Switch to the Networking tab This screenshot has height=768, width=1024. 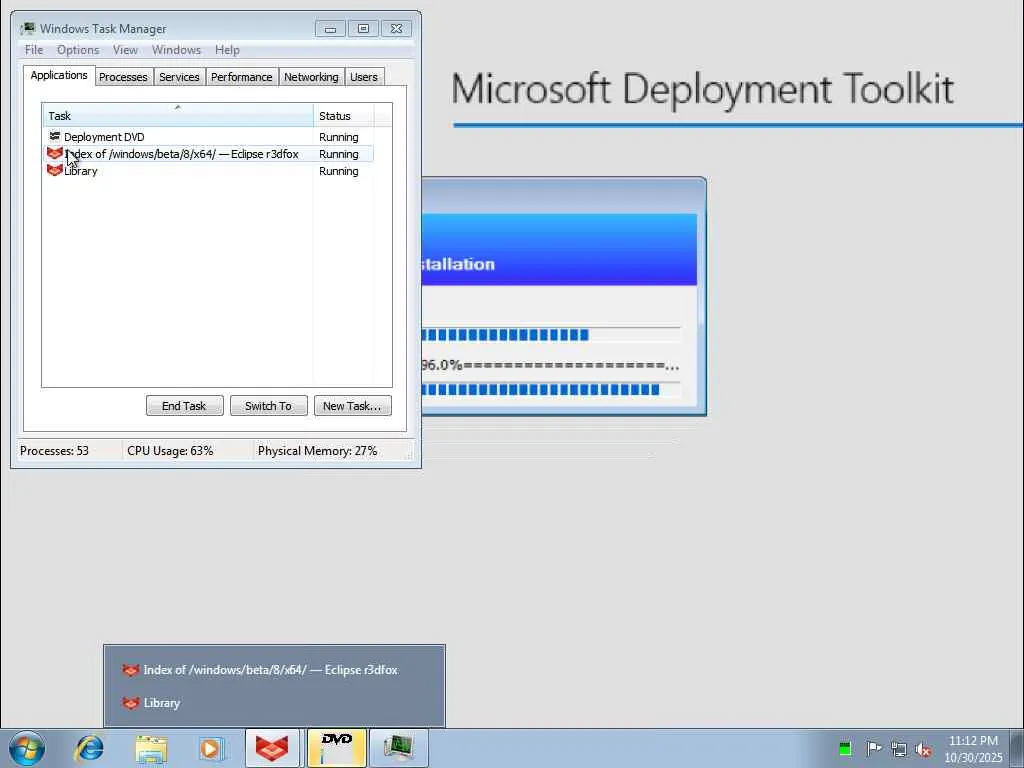click(x=311, y=77)
